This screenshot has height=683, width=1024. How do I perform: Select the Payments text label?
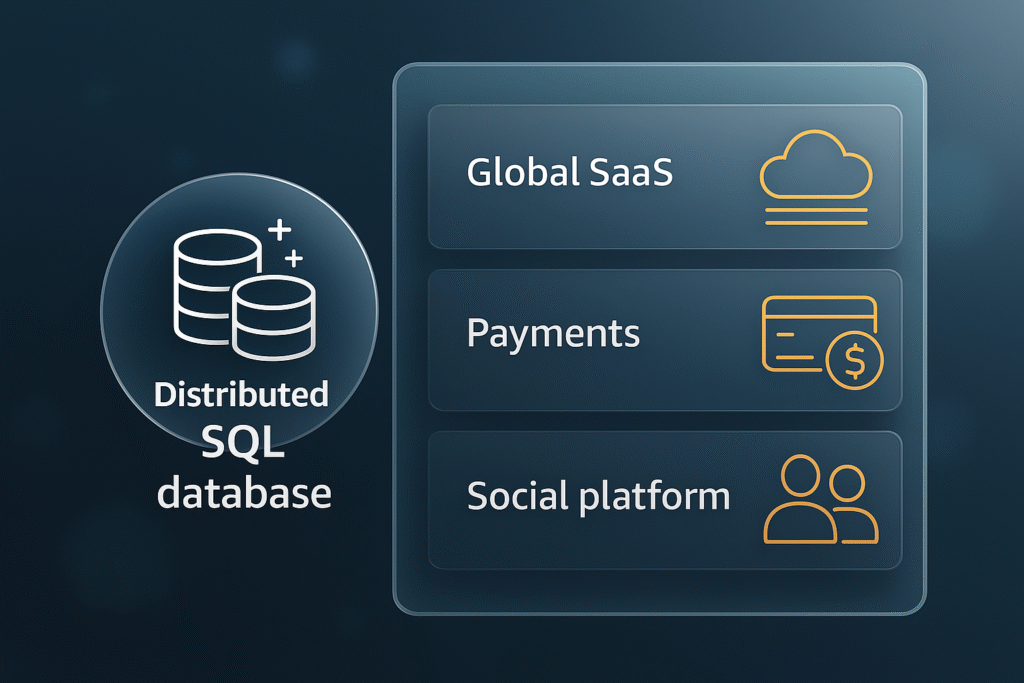[553, 333]
